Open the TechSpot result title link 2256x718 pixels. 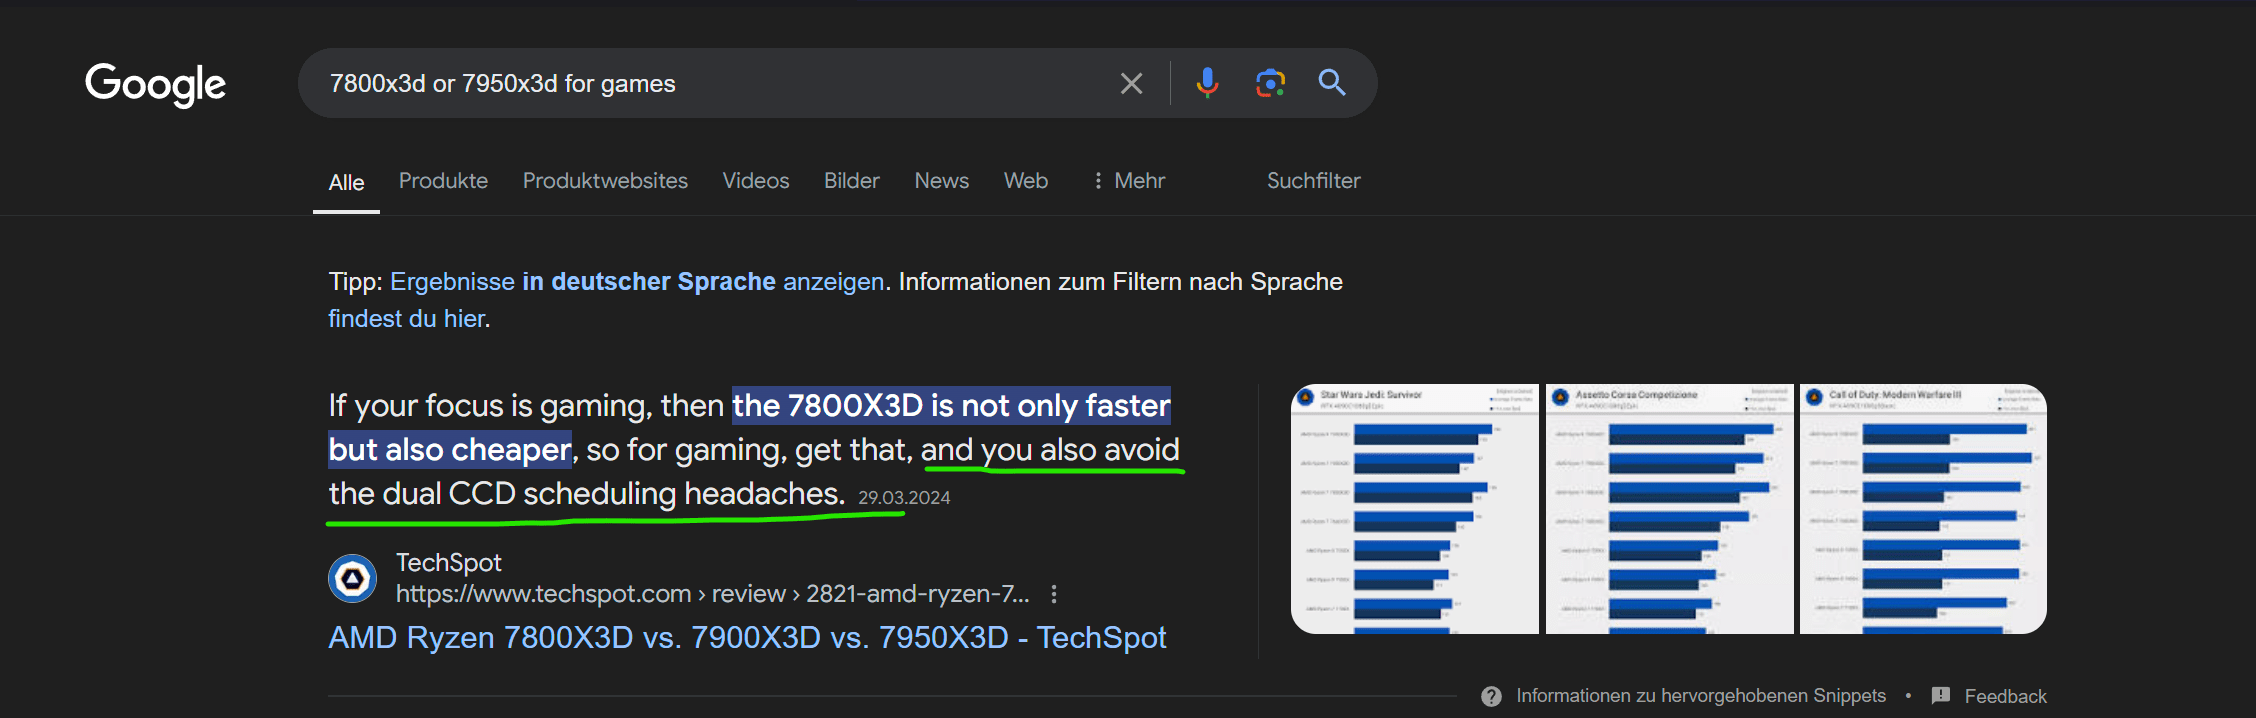[747, 638]
